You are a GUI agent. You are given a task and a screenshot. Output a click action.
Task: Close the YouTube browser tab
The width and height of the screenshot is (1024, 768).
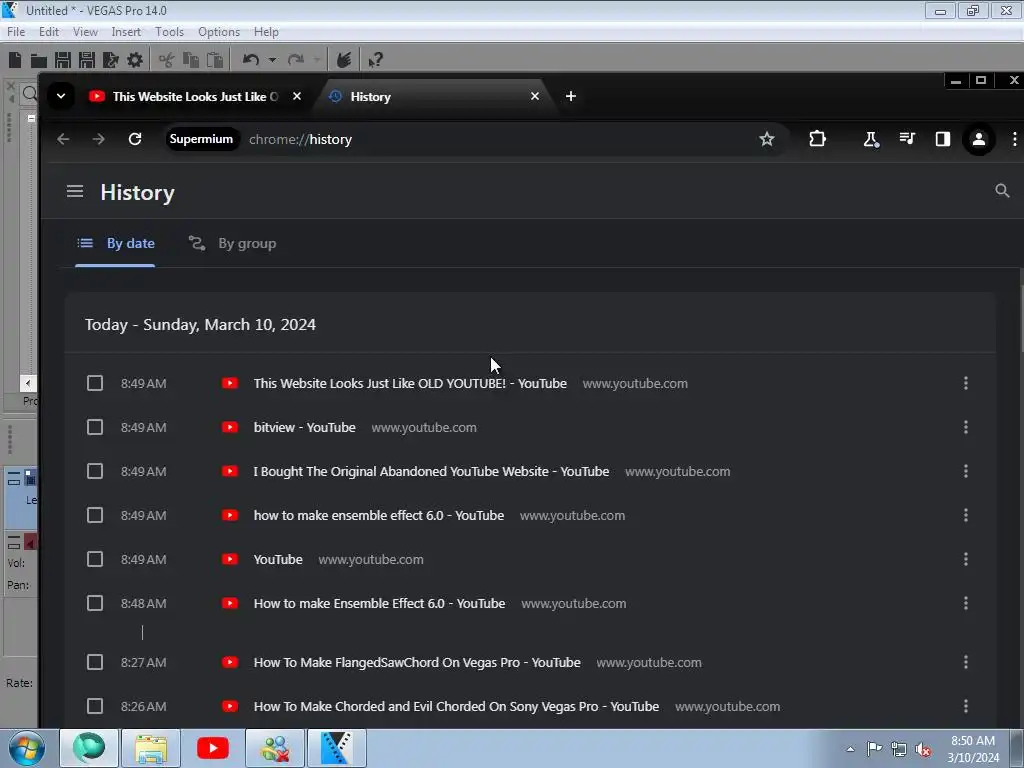click(x=297, y=97)
